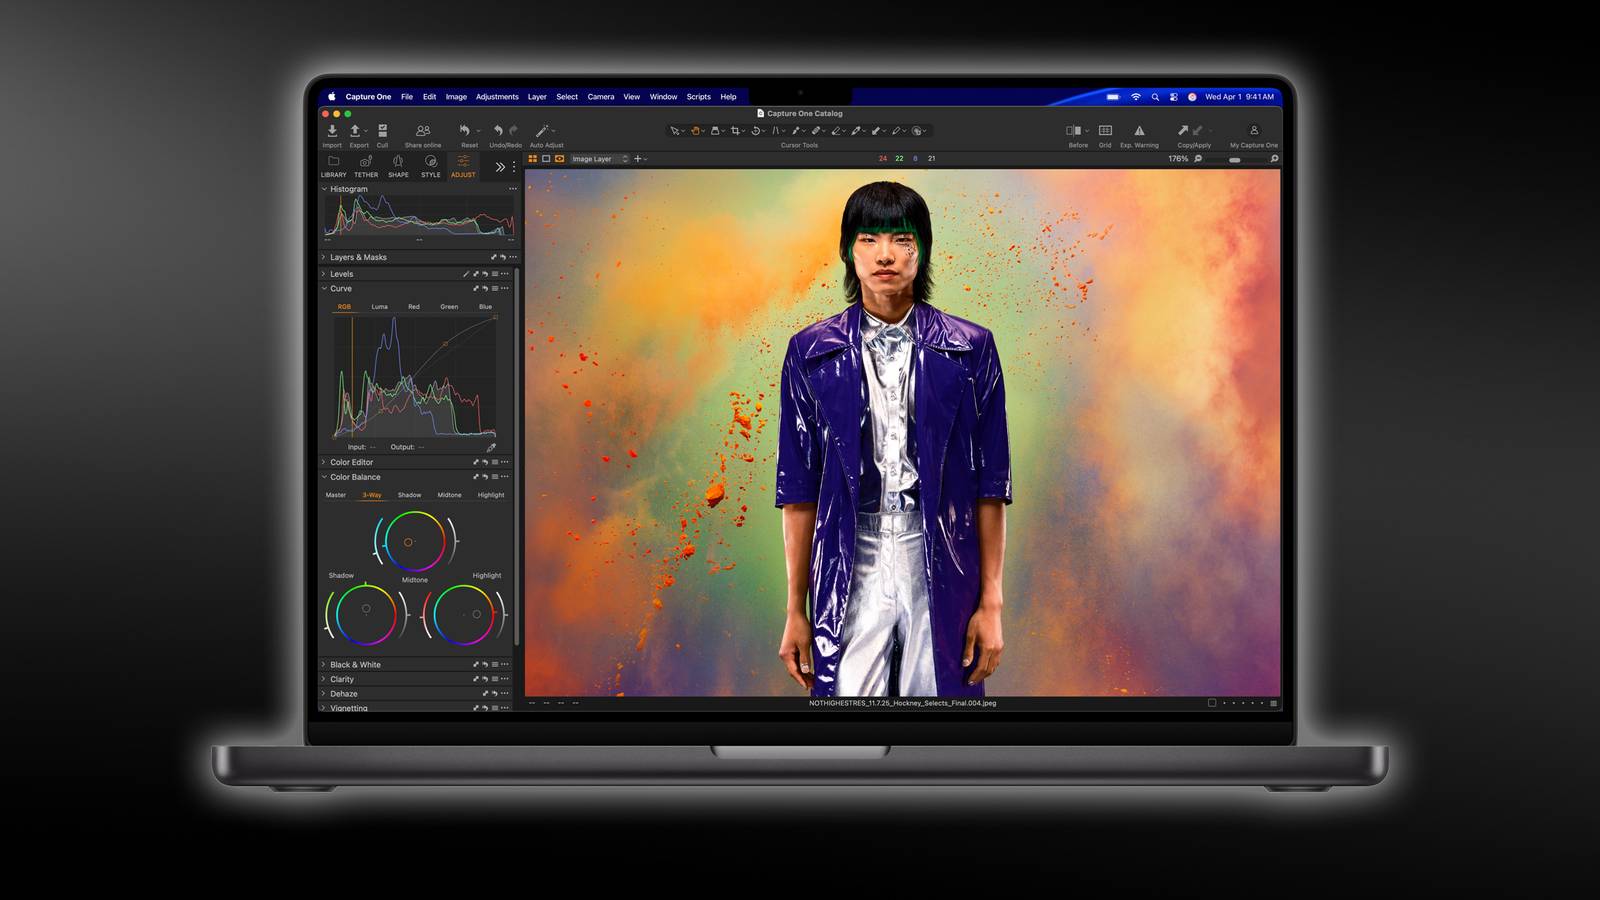Open the Style tool tab

click(430, 162)
